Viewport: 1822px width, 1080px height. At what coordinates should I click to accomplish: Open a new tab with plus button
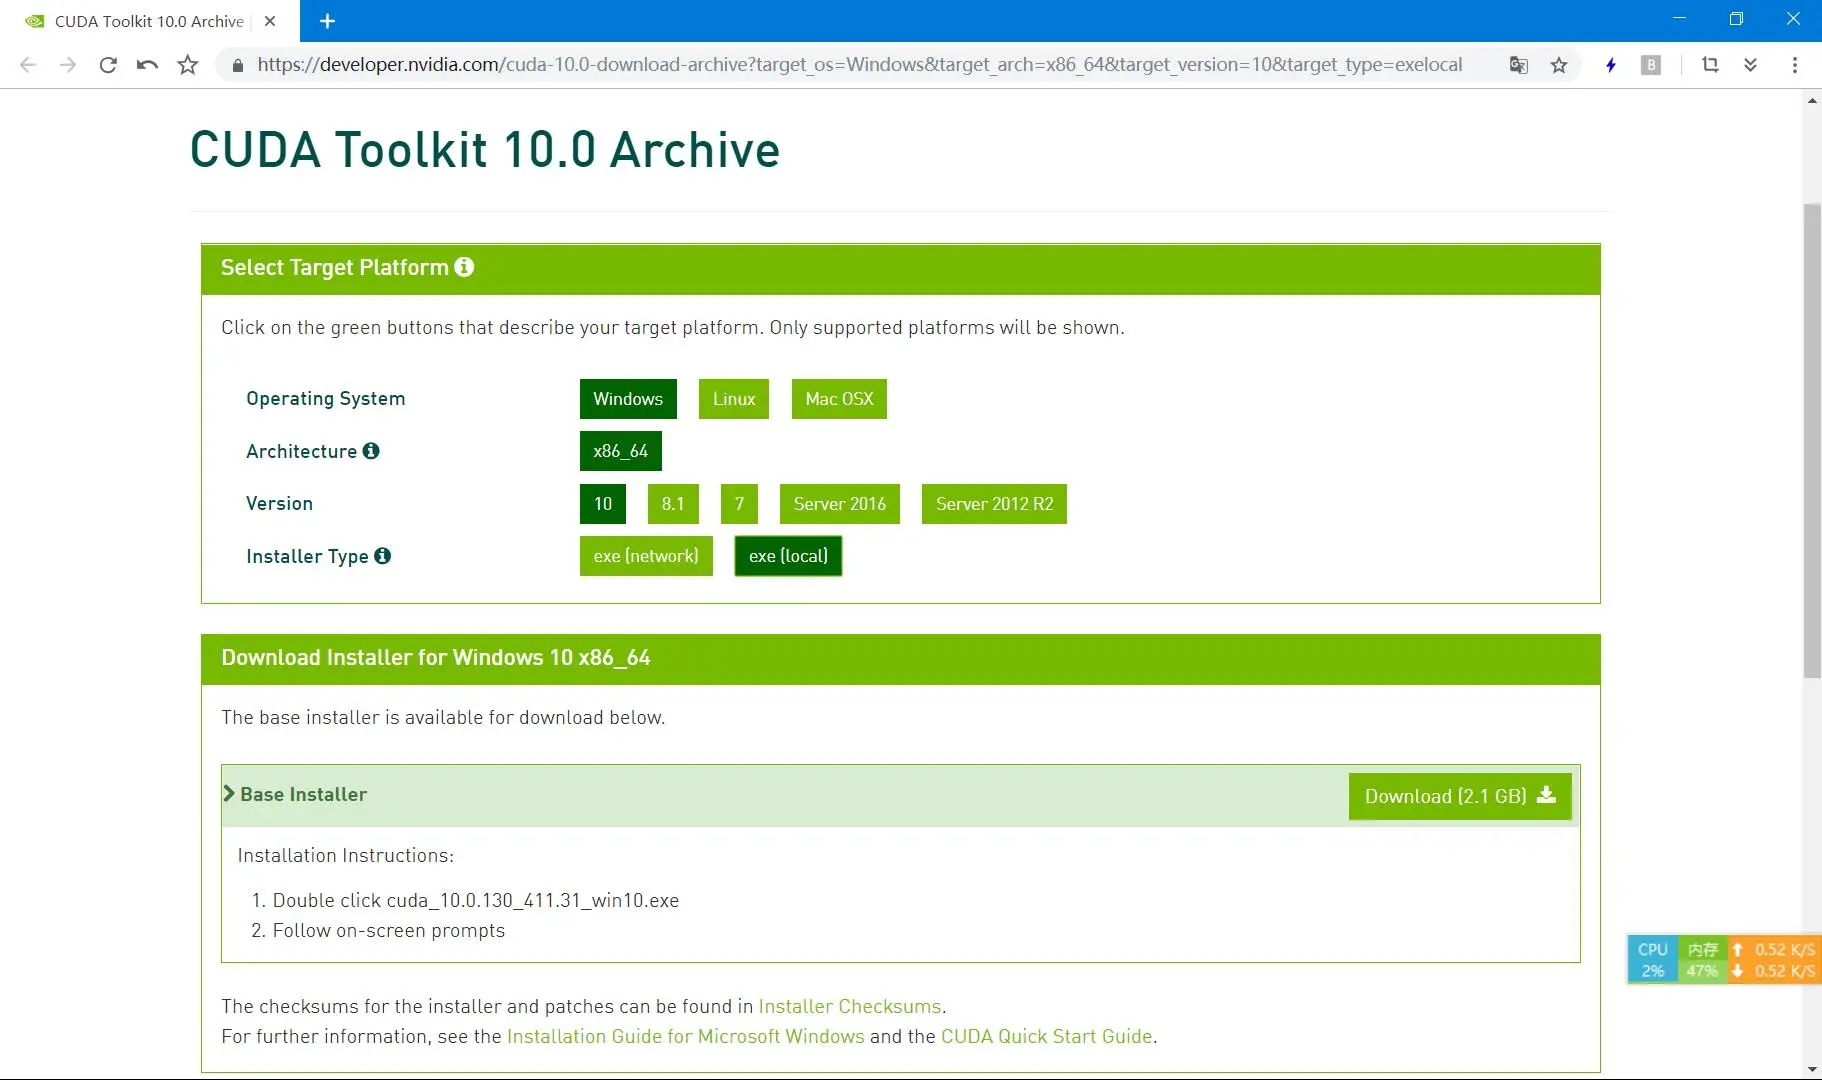(327, 21)
